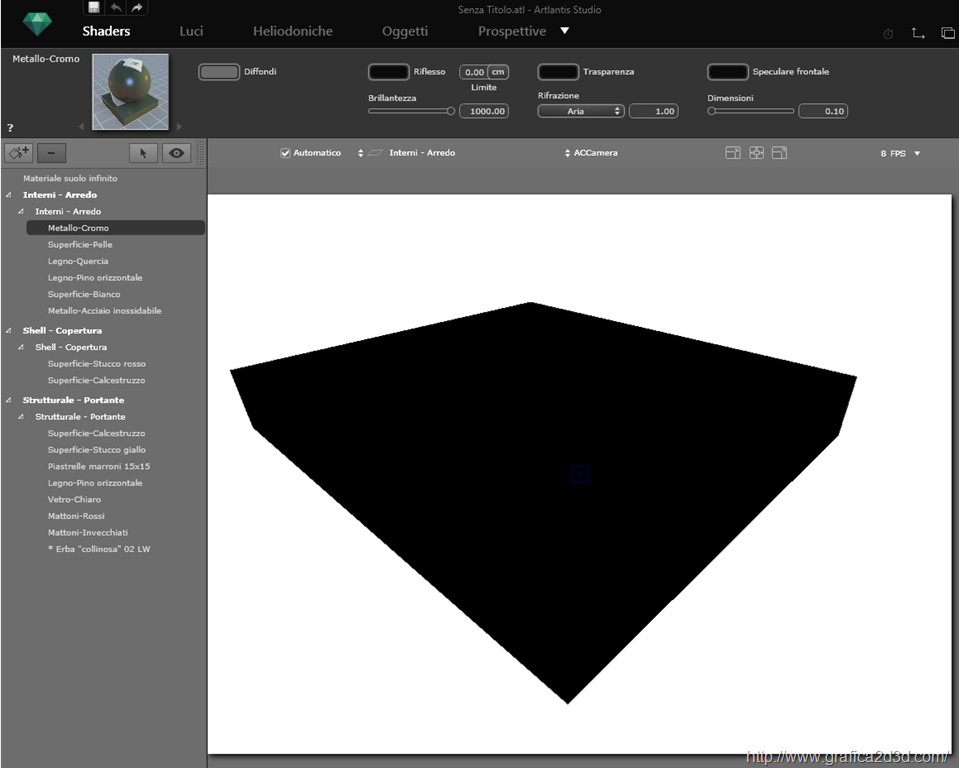Click the Diffondi color swatch
The width and height of the screenshot is (959, 768).
point(219,72)
